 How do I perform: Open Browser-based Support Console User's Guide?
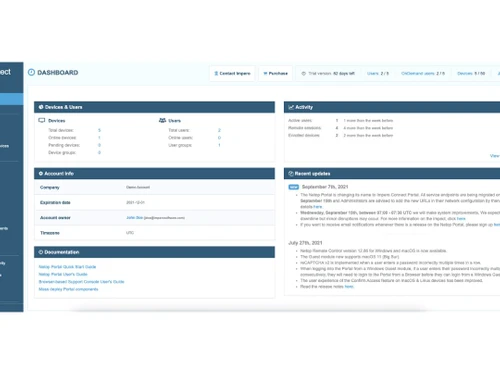pos(81,282)
